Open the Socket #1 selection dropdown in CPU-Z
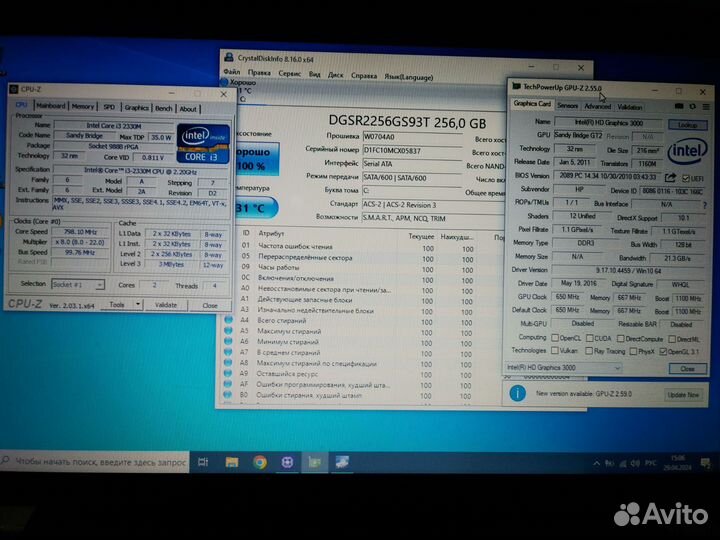Screen dimensions: 720x540 click(x=78, y=285)
